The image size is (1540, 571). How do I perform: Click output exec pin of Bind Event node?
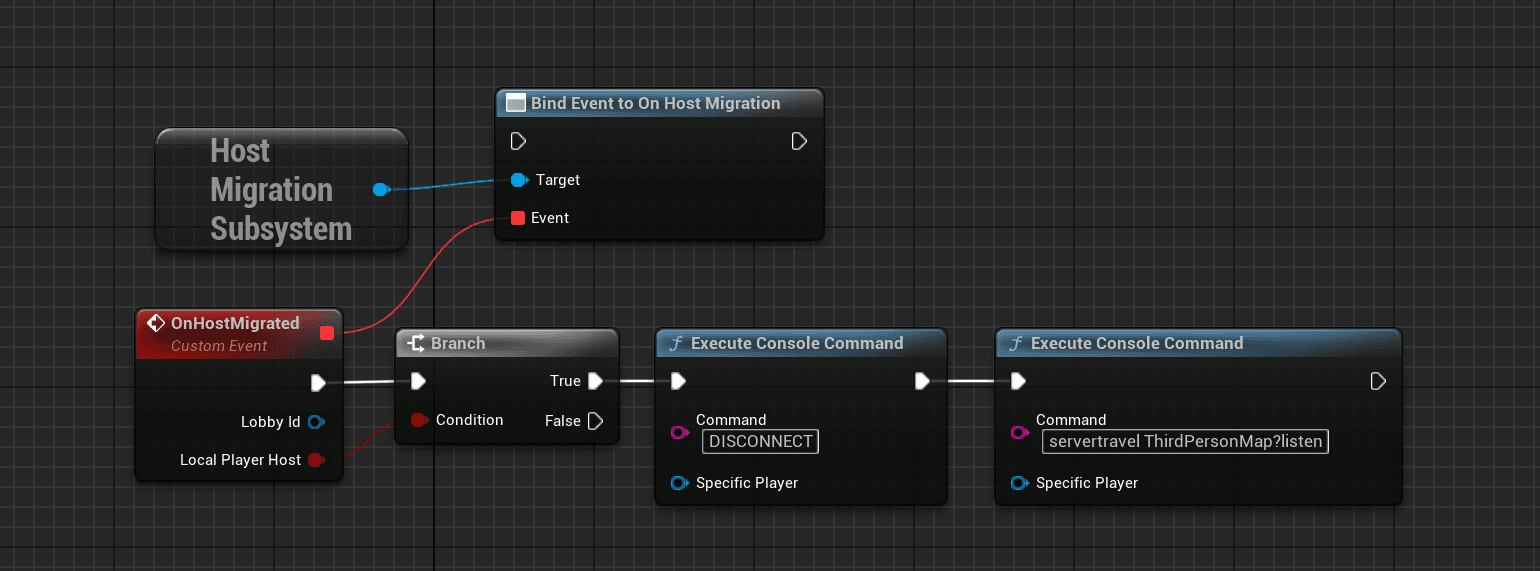(799, 141)
